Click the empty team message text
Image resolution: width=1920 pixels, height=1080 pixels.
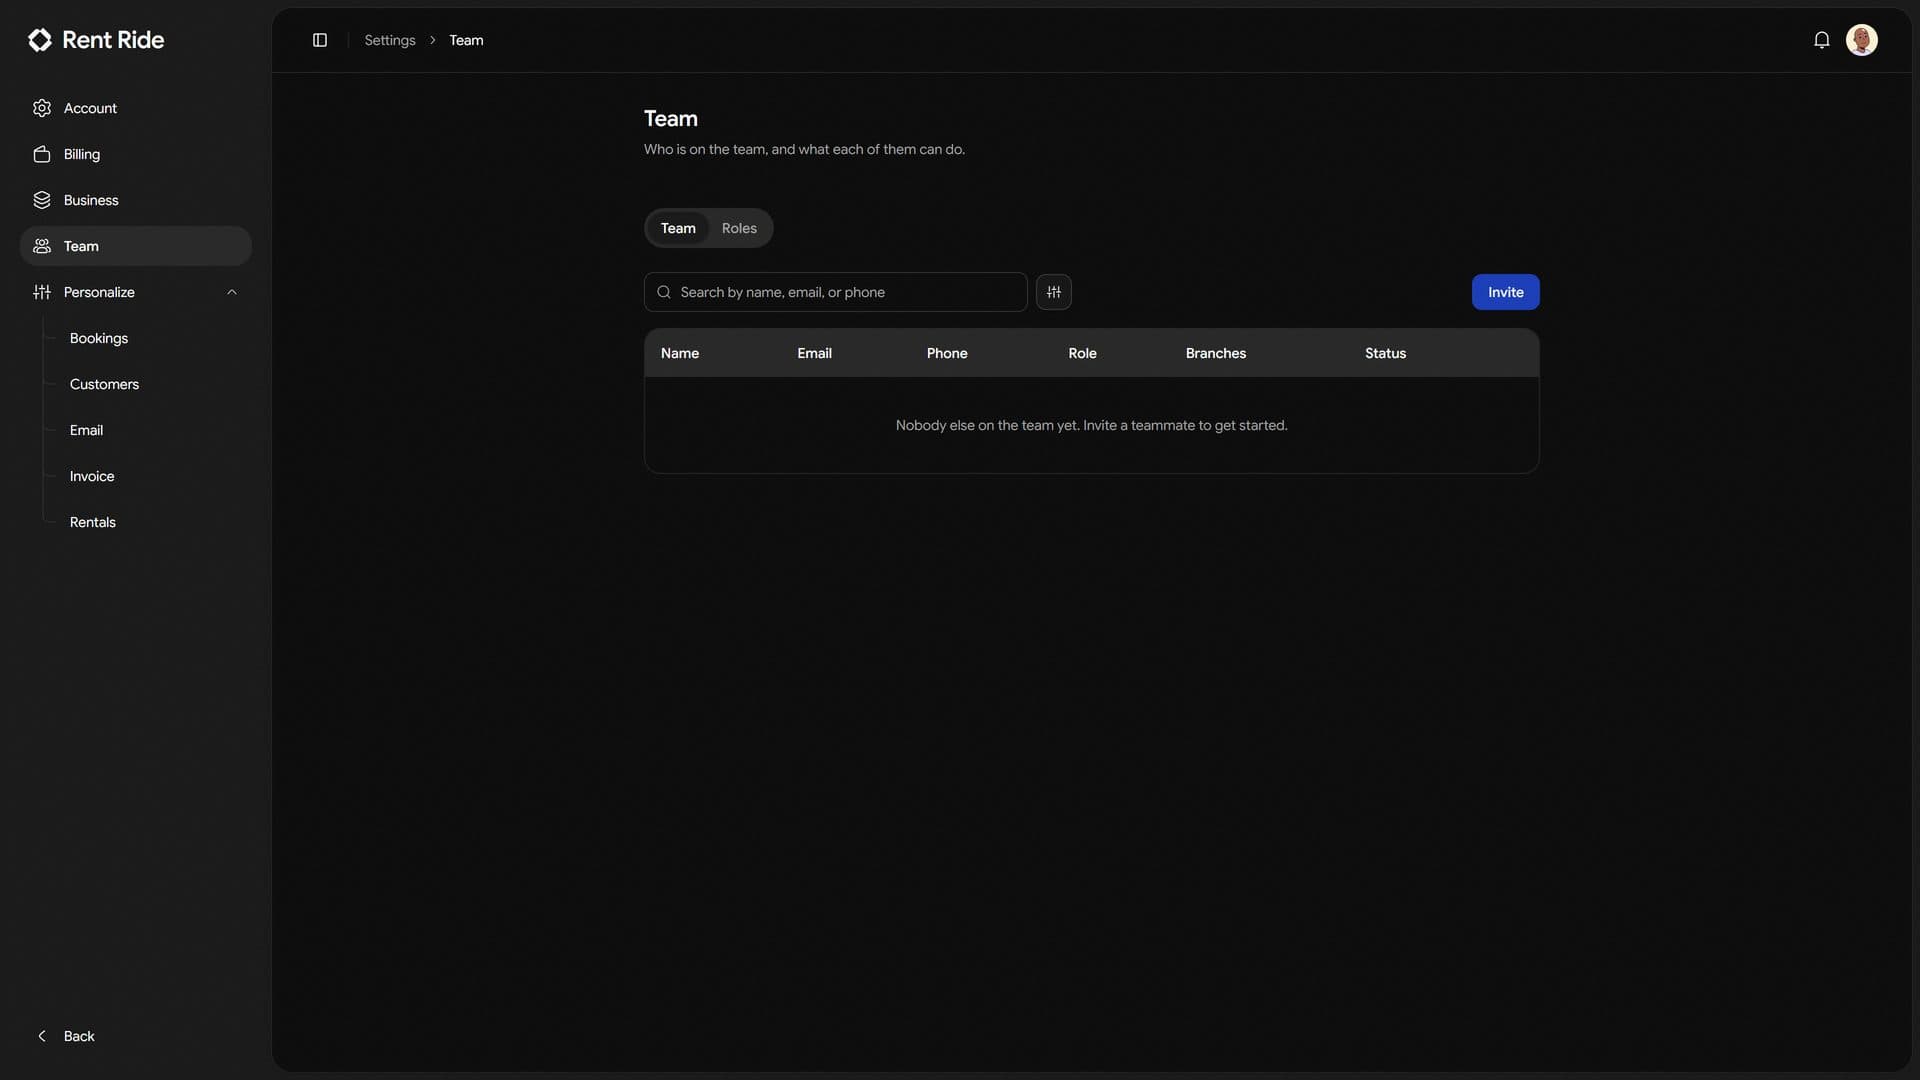pos(1091,425)
